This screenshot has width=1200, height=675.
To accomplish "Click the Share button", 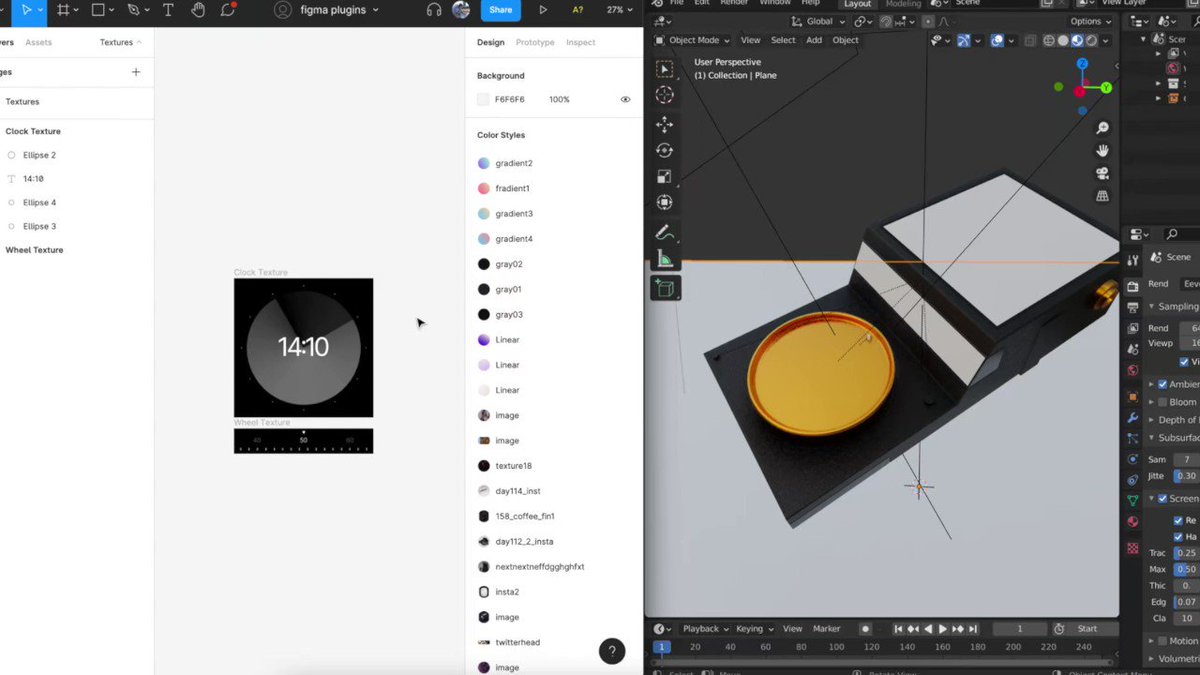I will (501, 10).
